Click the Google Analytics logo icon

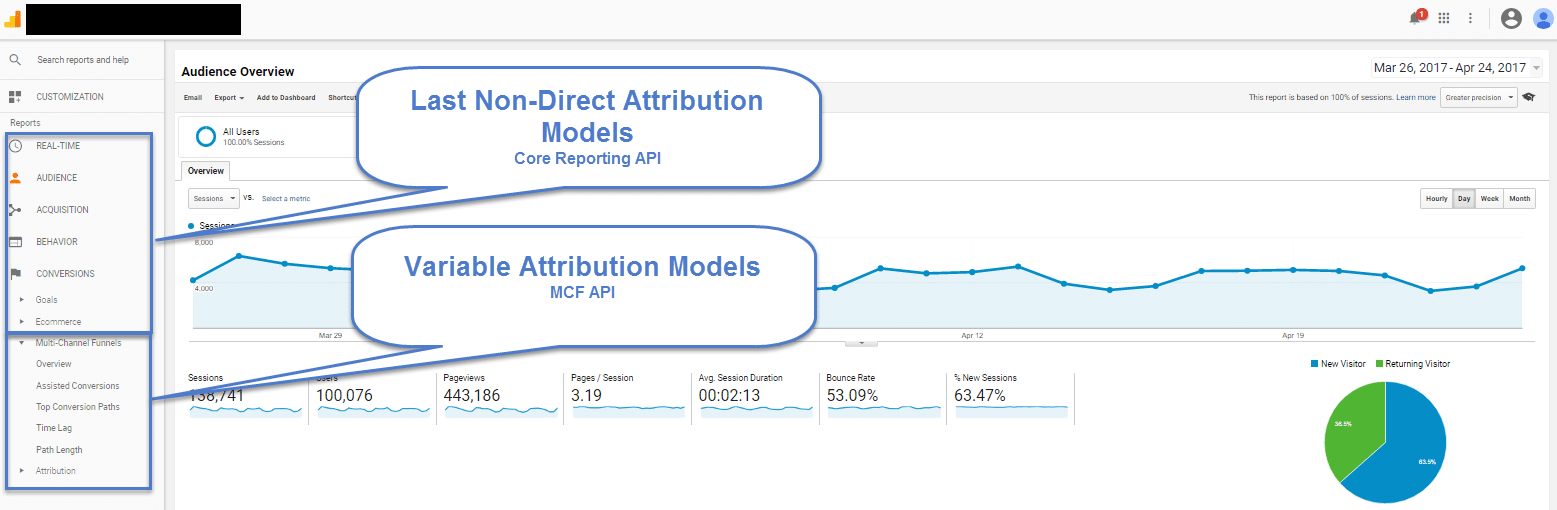(13, 18)
